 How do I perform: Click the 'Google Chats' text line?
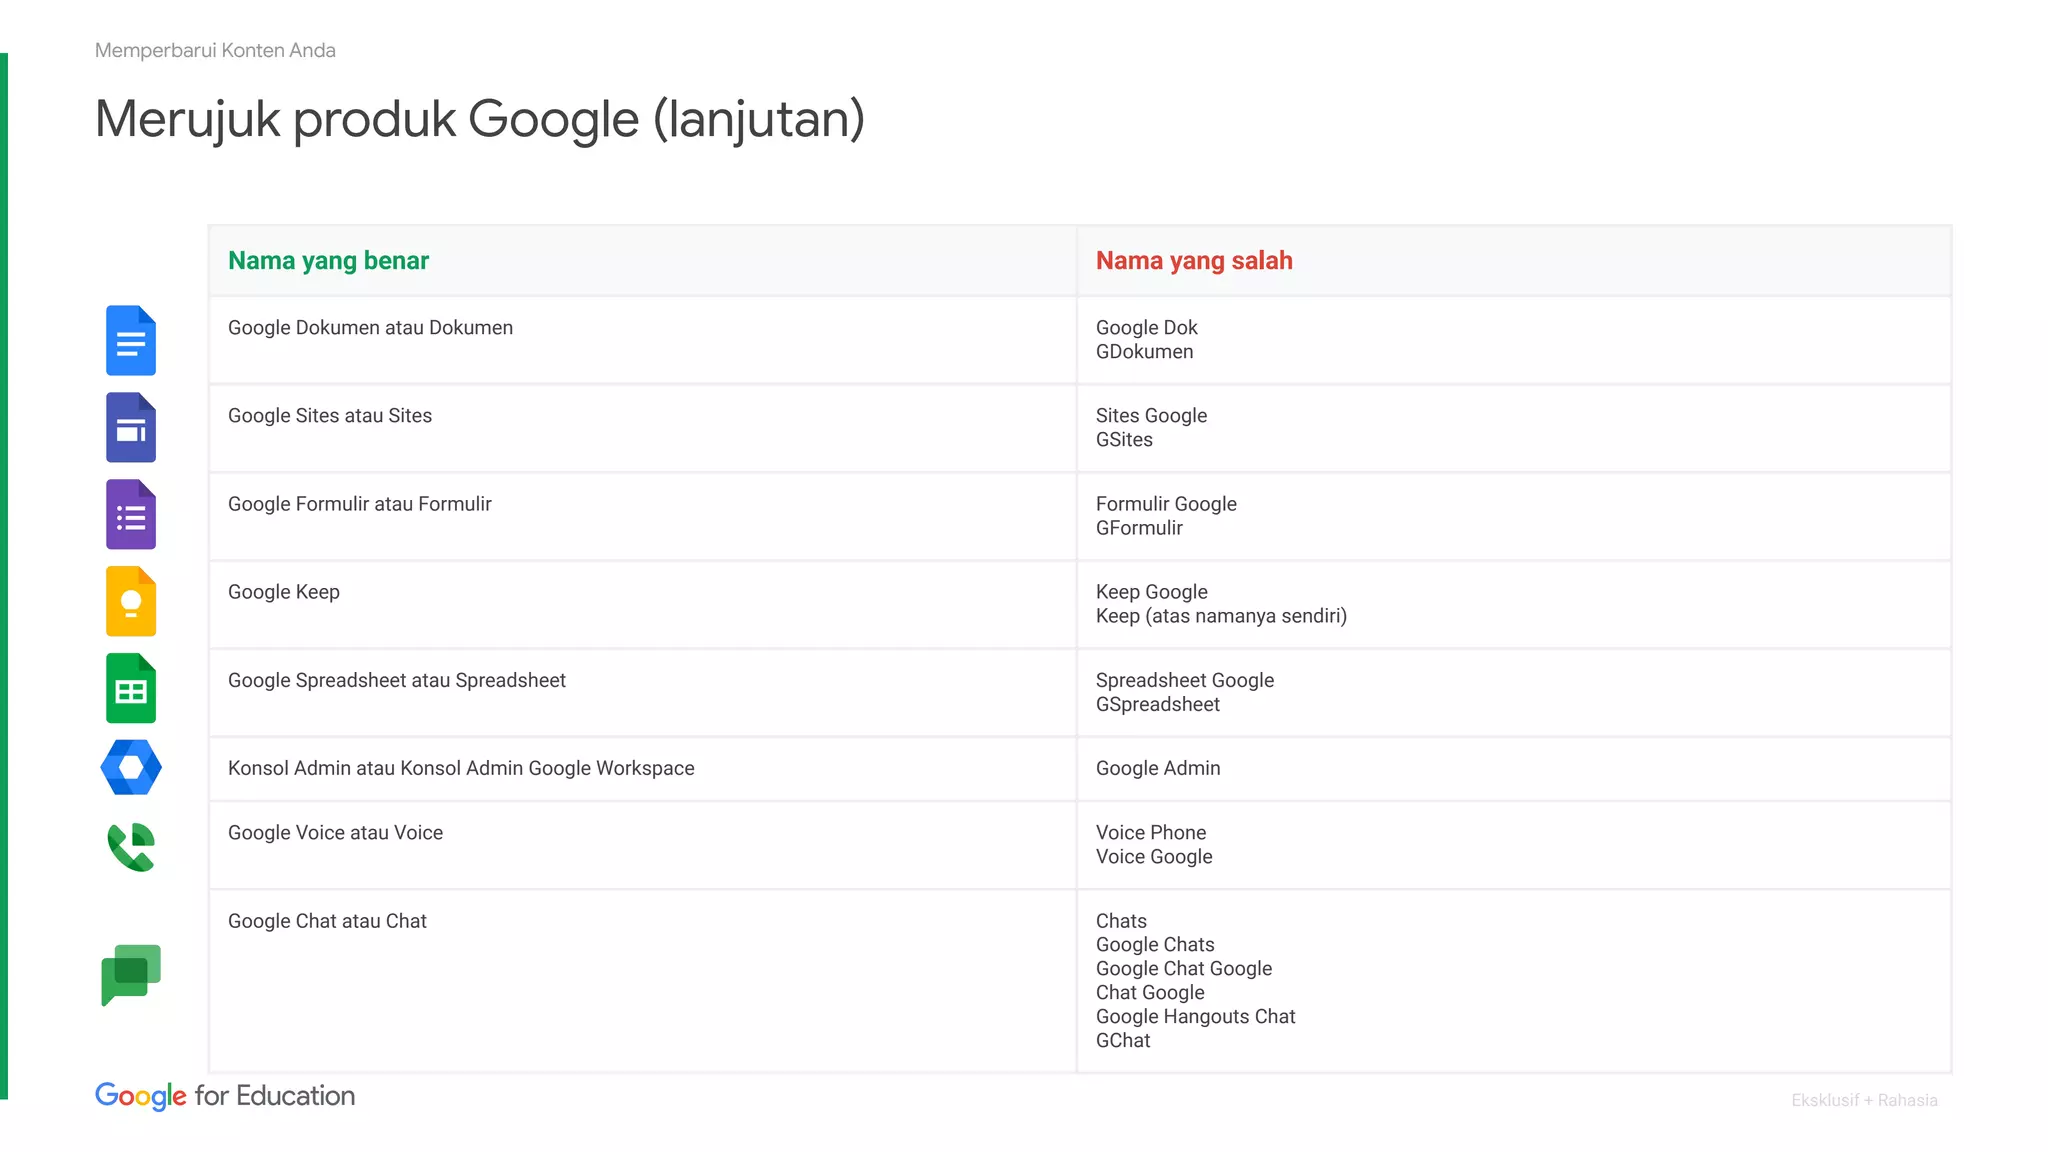pyautogui.click(x=1155, y=945)
